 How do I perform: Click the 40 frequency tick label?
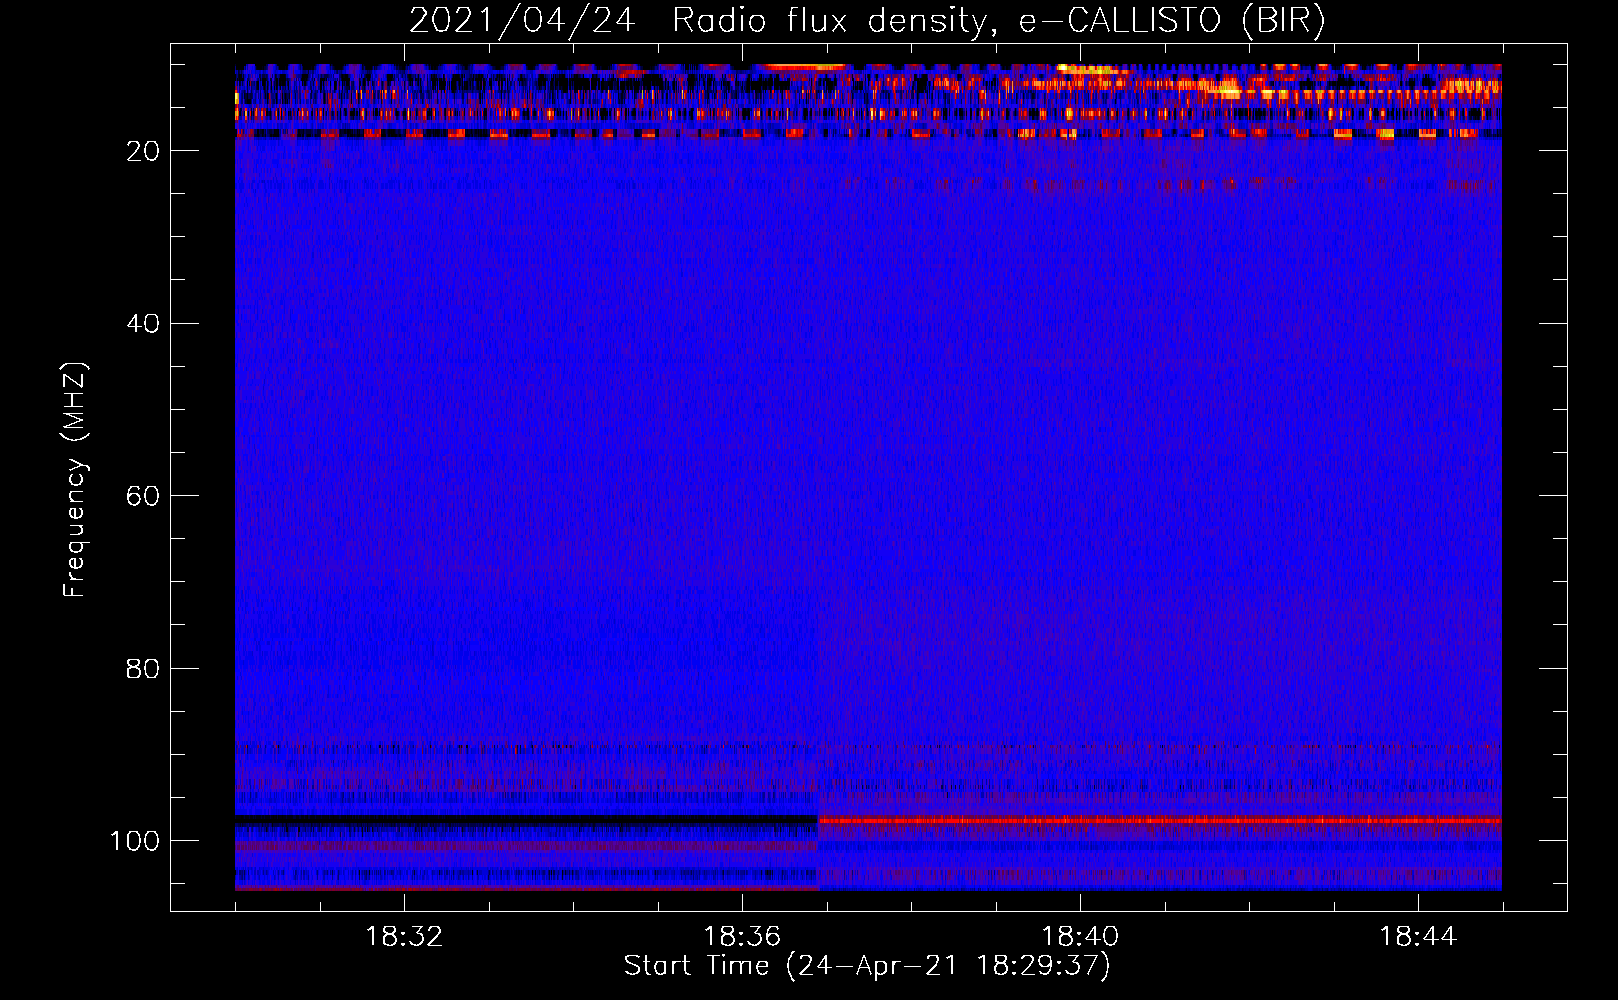[143, 324]
